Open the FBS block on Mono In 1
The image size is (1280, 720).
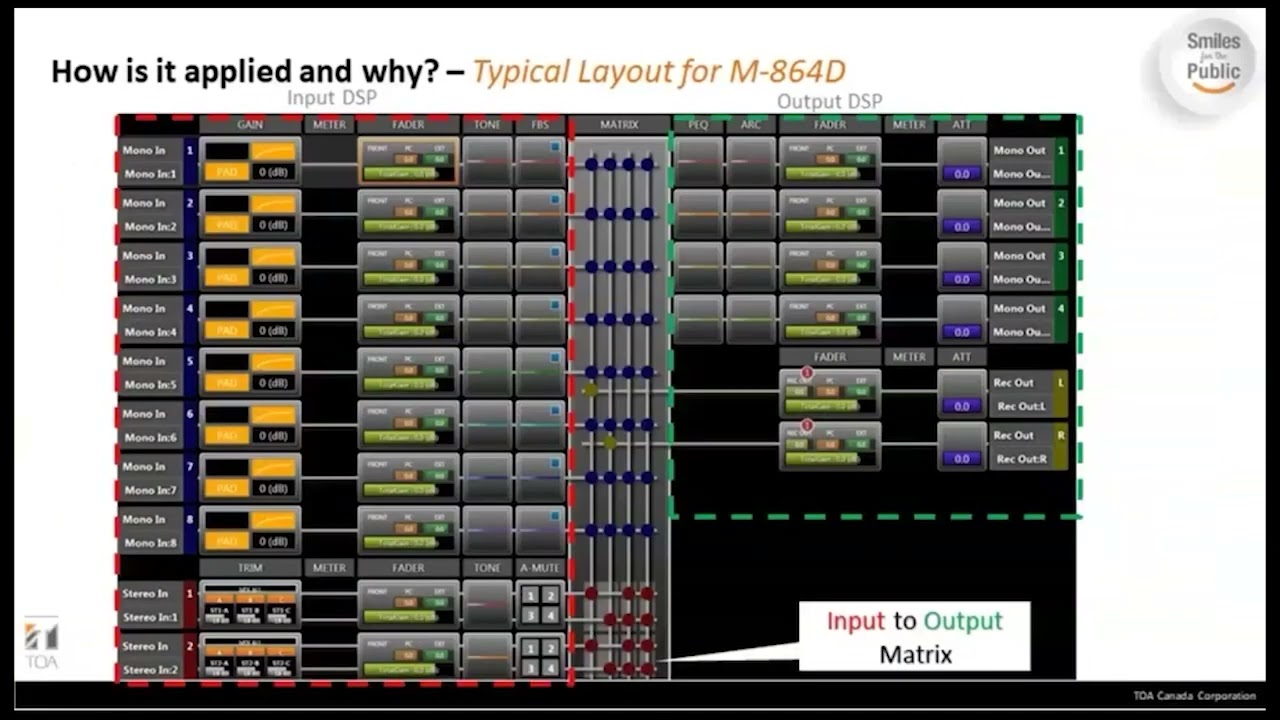click(x=541, y=161)
